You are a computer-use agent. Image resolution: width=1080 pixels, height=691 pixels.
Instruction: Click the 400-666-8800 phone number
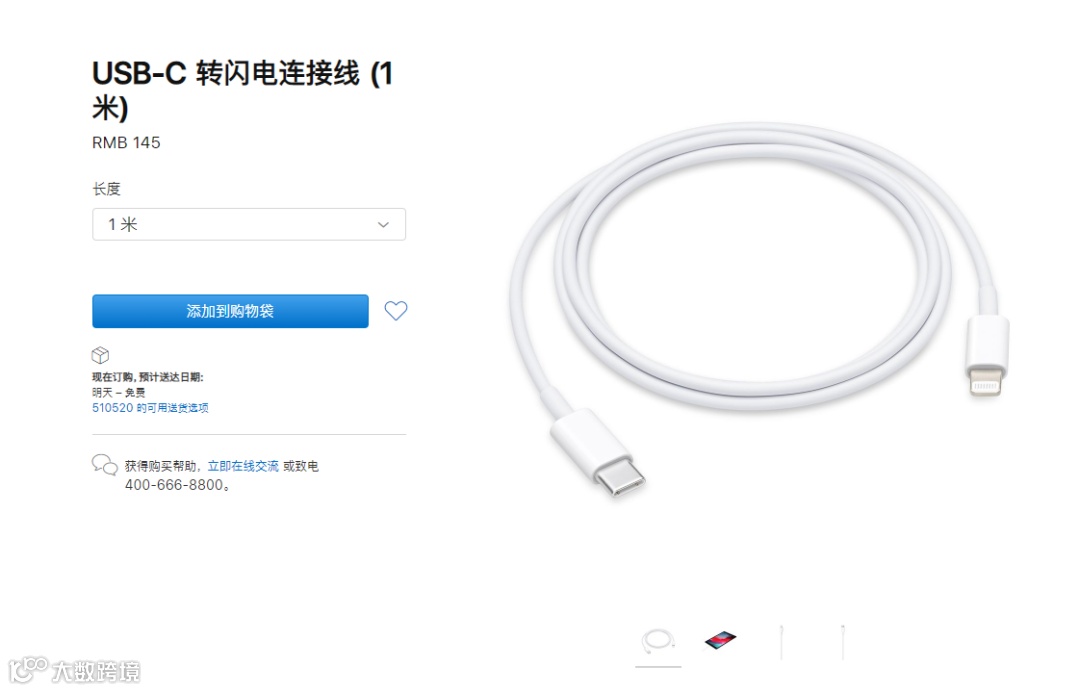click(174, 485)
